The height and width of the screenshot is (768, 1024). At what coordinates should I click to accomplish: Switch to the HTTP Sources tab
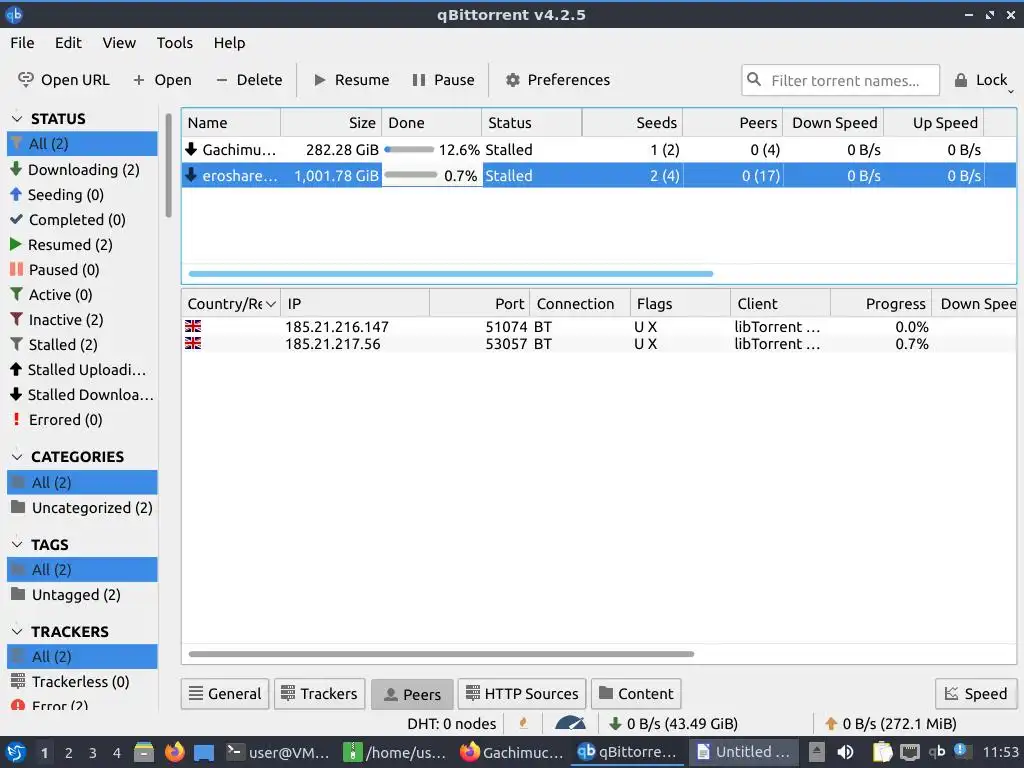(x=522, y=694)
